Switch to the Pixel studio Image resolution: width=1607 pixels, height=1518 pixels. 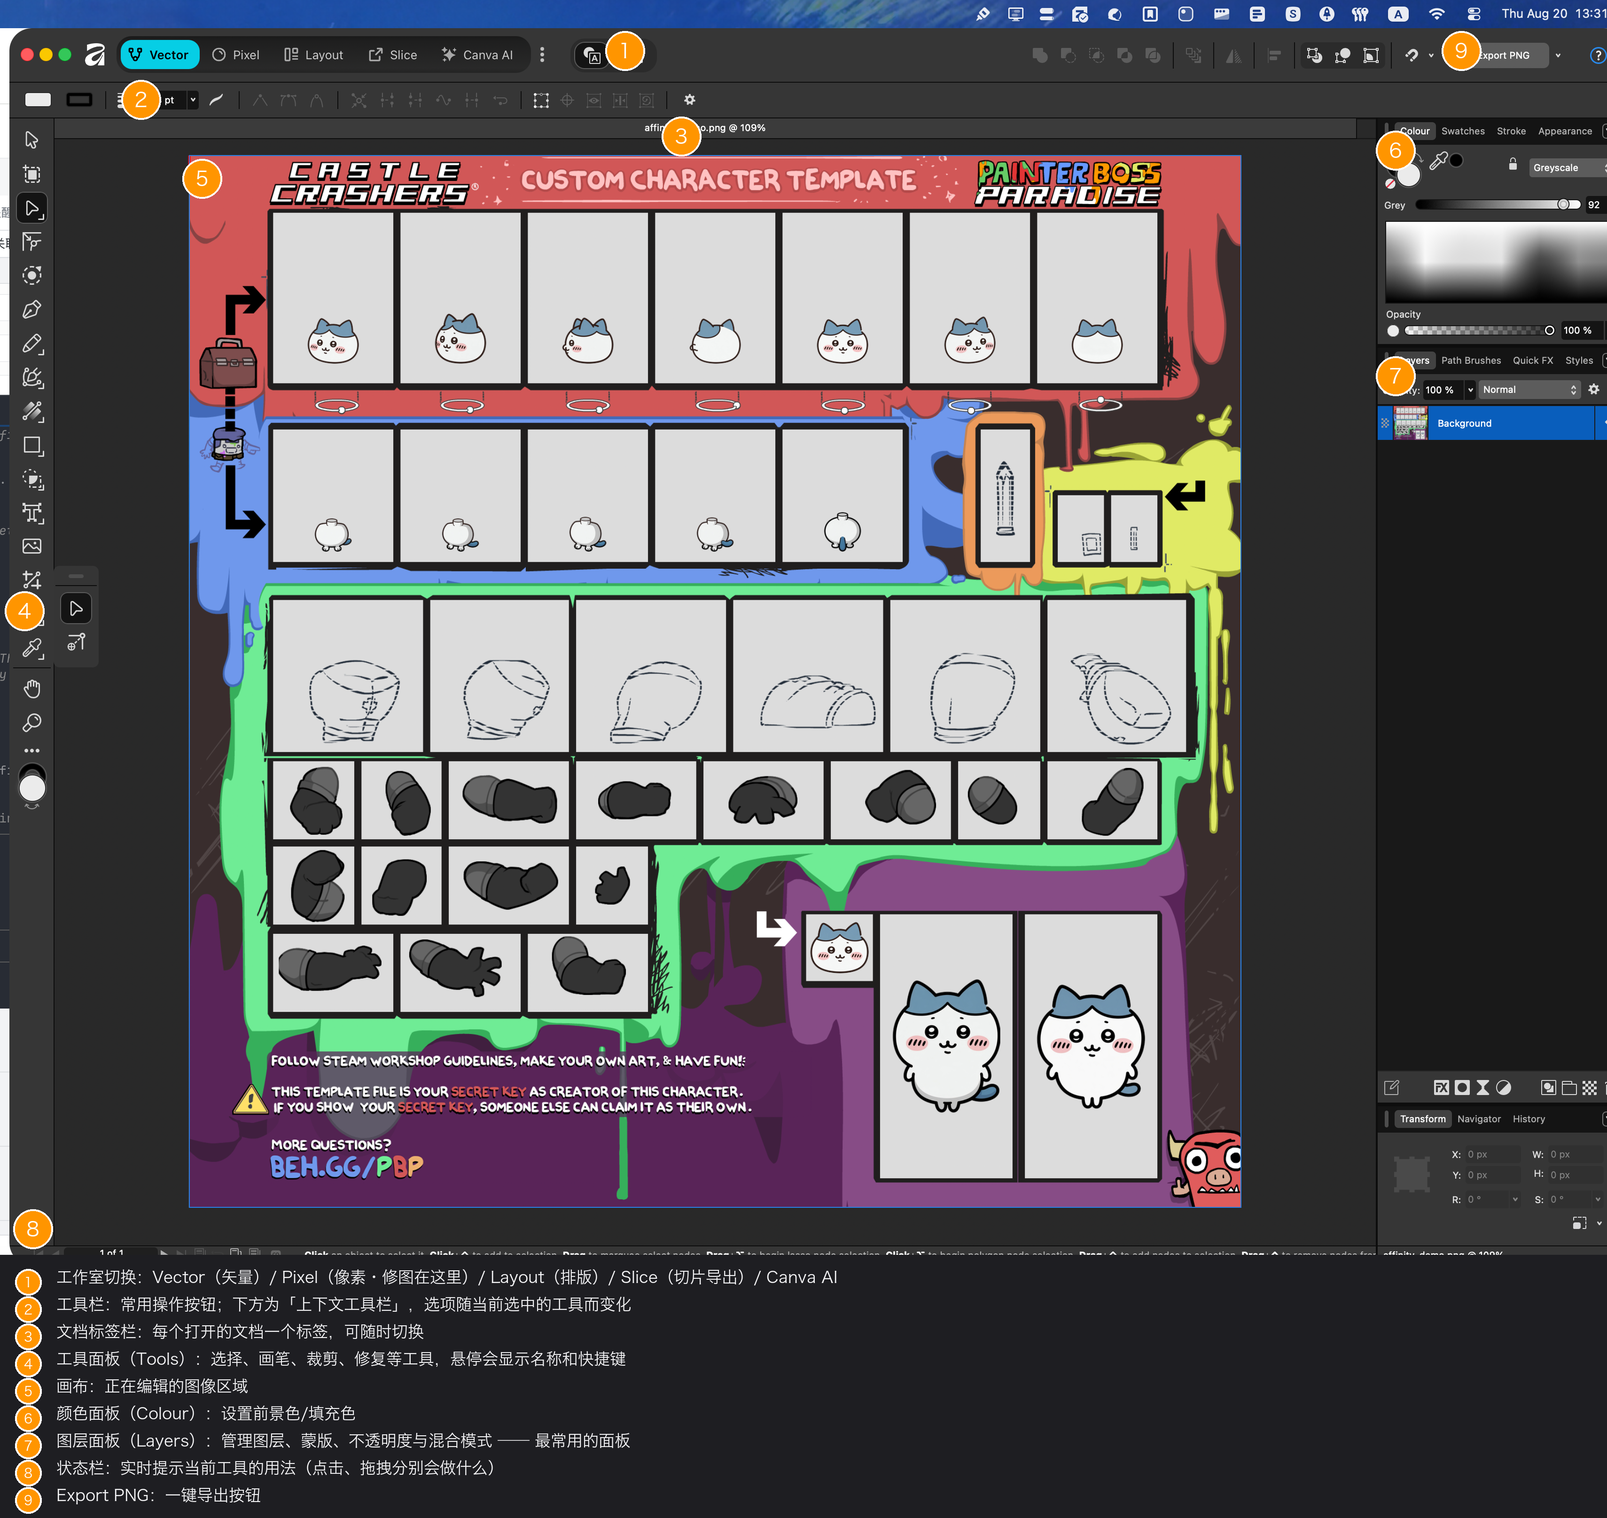[236, 55]
